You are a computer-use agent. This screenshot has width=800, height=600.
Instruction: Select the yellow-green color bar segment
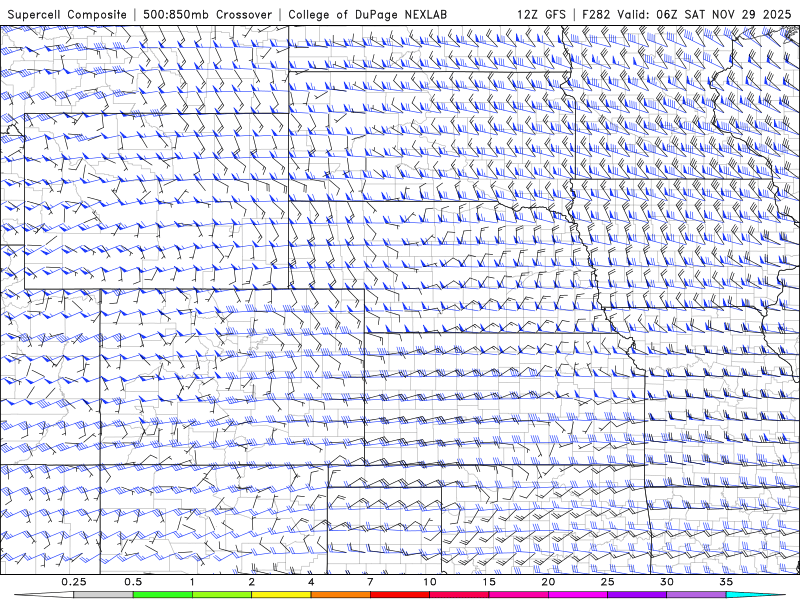(x=222, y=595)
